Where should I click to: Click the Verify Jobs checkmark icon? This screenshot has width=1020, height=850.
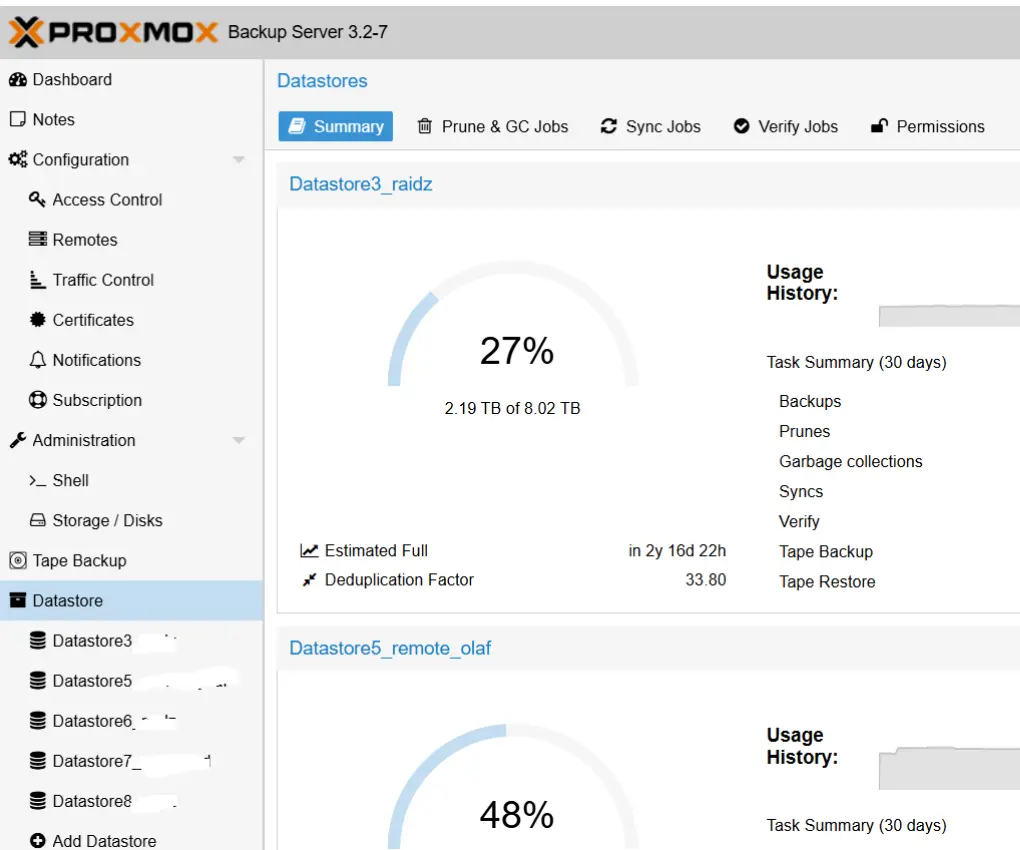point(741,126)
